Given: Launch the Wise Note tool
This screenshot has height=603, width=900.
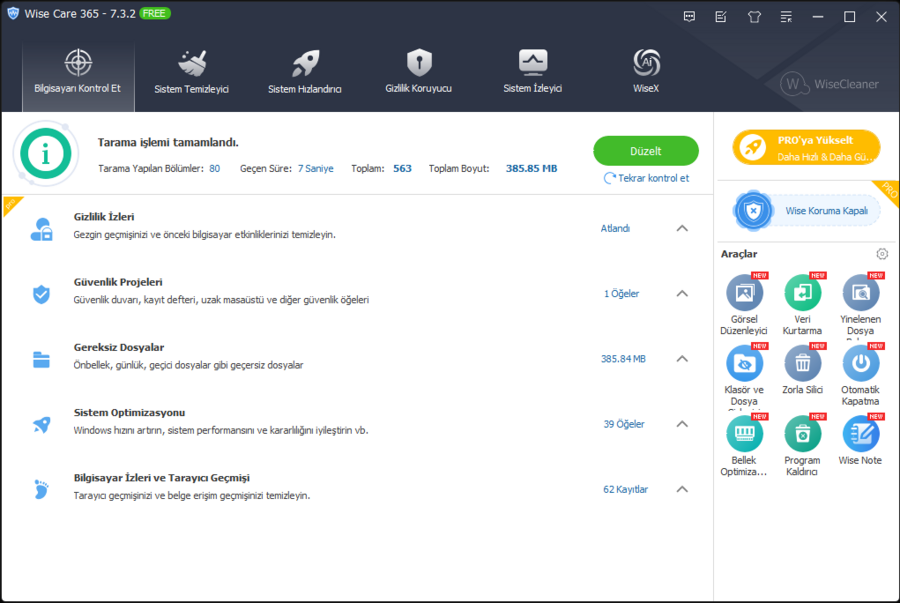Looking at the screenshot, I should [x=860, y=434].
